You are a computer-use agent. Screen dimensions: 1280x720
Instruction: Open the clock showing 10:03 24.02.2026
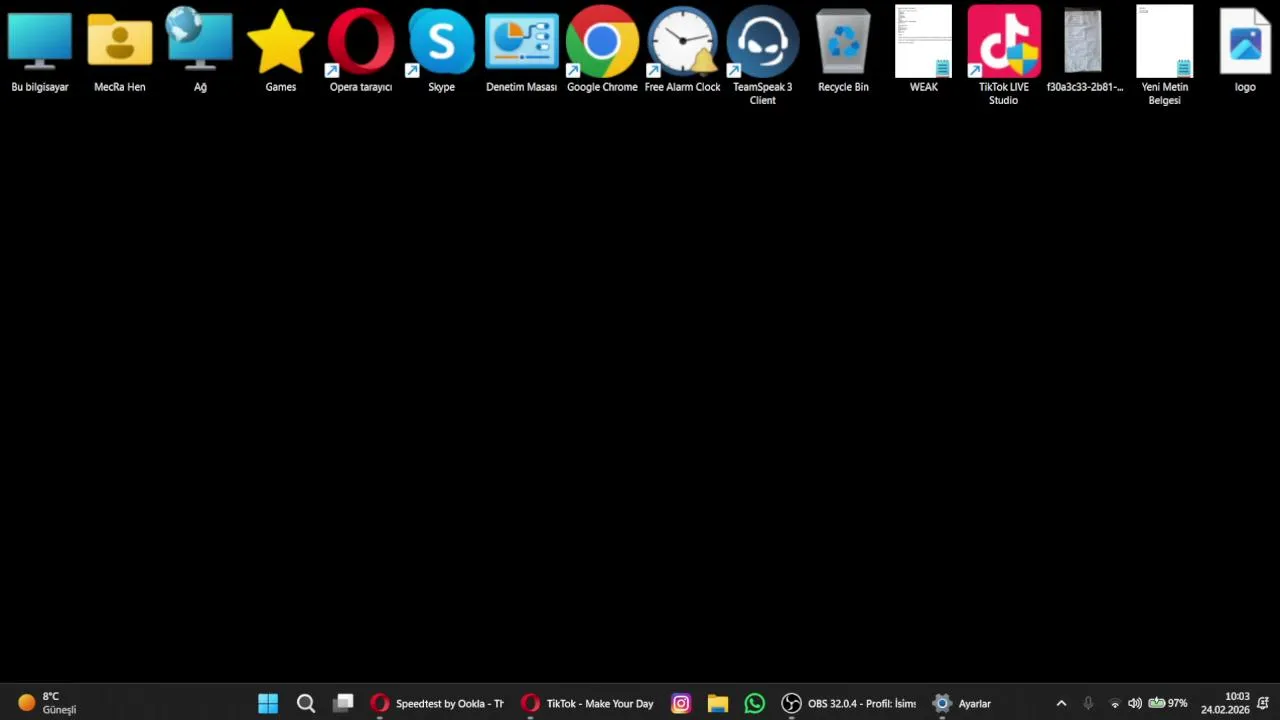point(1225,703)
